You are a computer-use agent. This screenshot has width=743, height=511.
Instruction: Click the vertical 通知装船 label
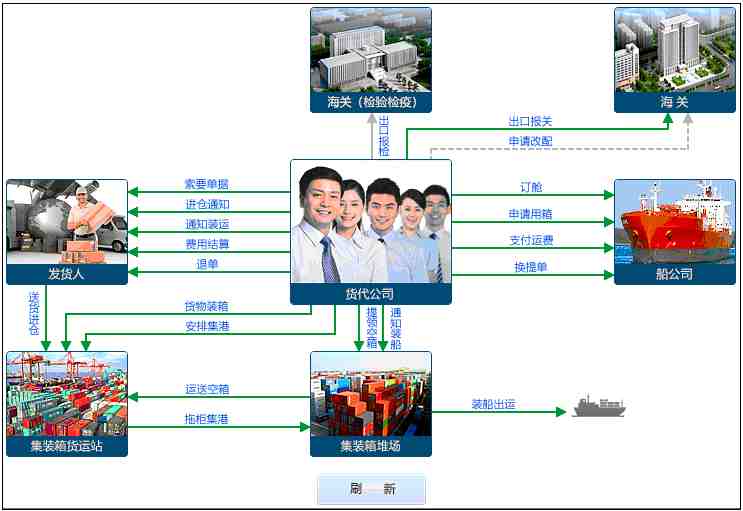(396, 328)
